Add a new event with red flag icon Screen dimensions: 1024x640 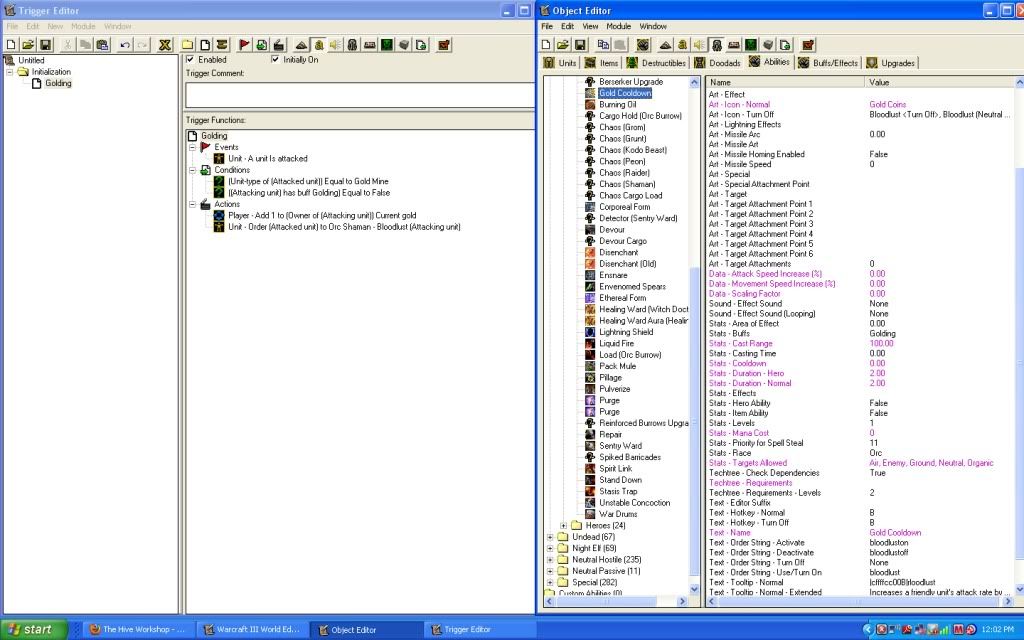[244, 44]
